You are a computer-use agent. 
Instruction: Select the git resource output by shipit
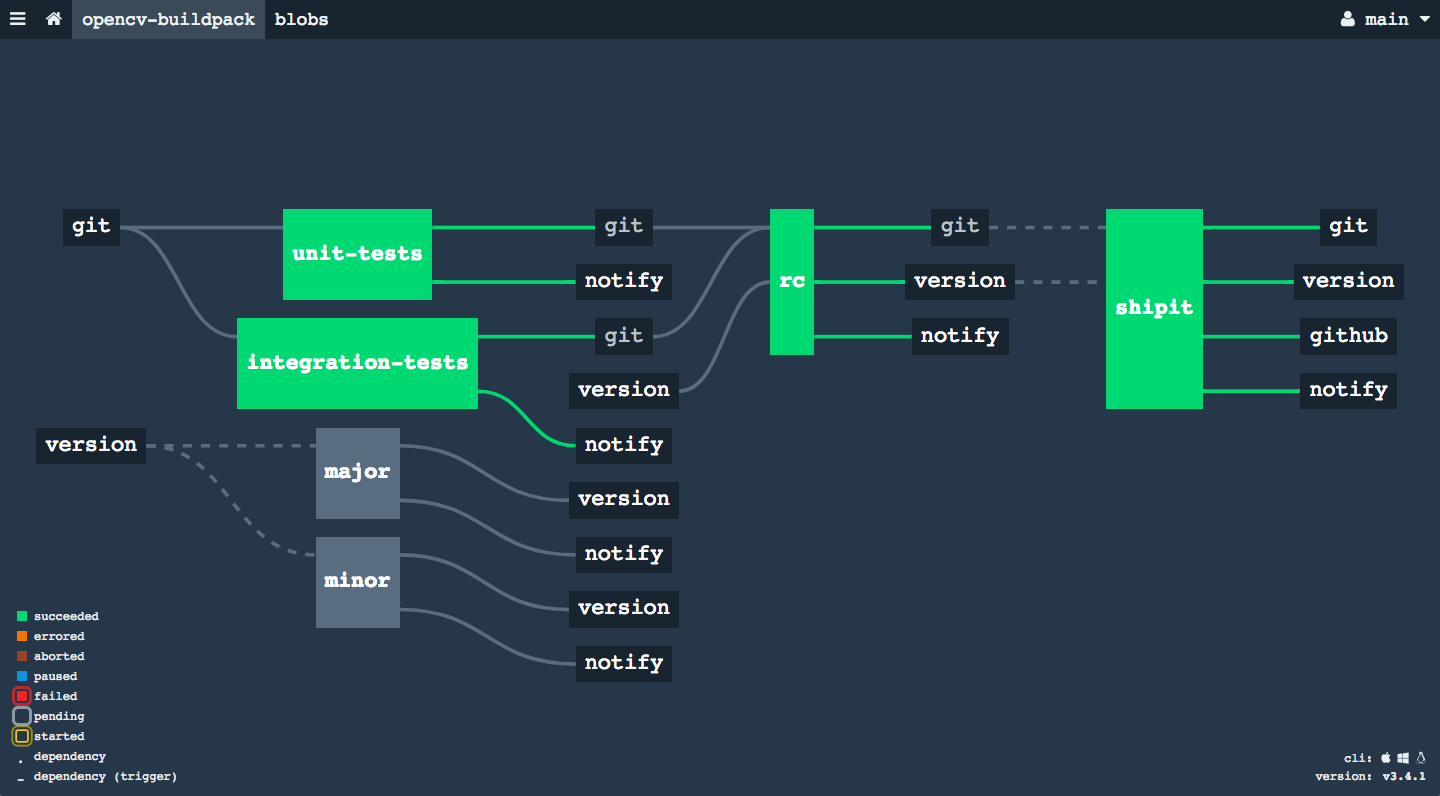(1348, 227)
